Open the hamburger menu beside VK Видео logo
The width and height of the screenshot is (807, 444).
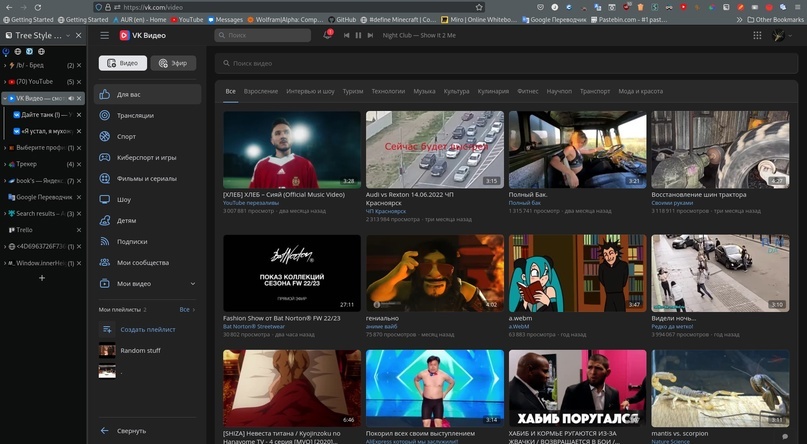point(104,35)
